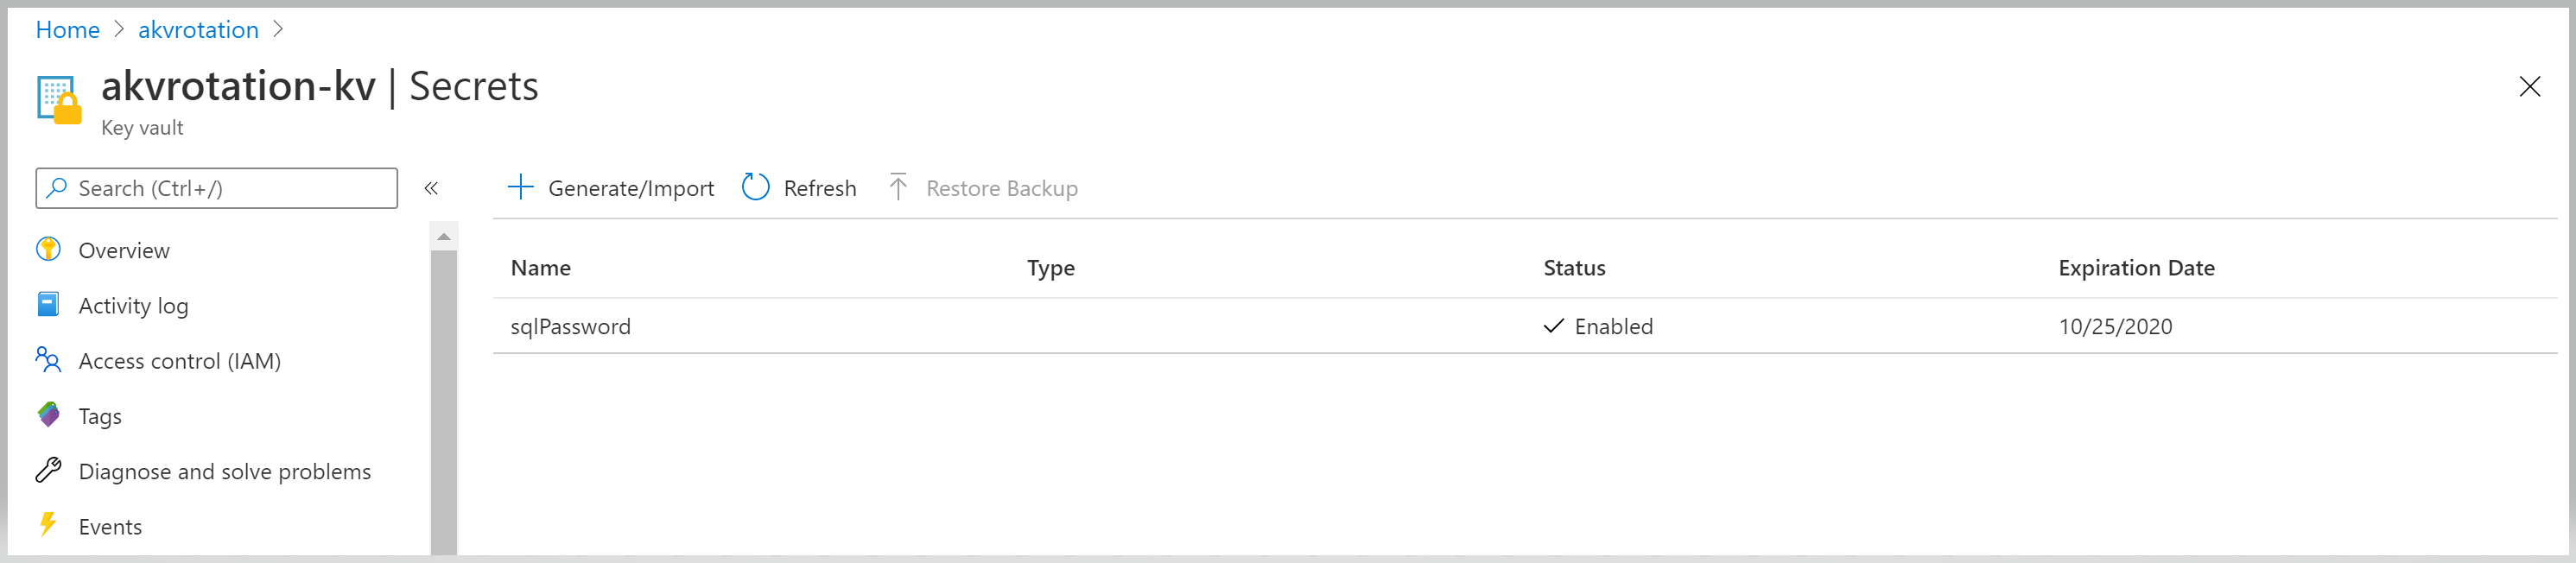Open Events via the lightning bolt icon
The width and height of the screenshot is (2576, 563).
pos(47,526)
